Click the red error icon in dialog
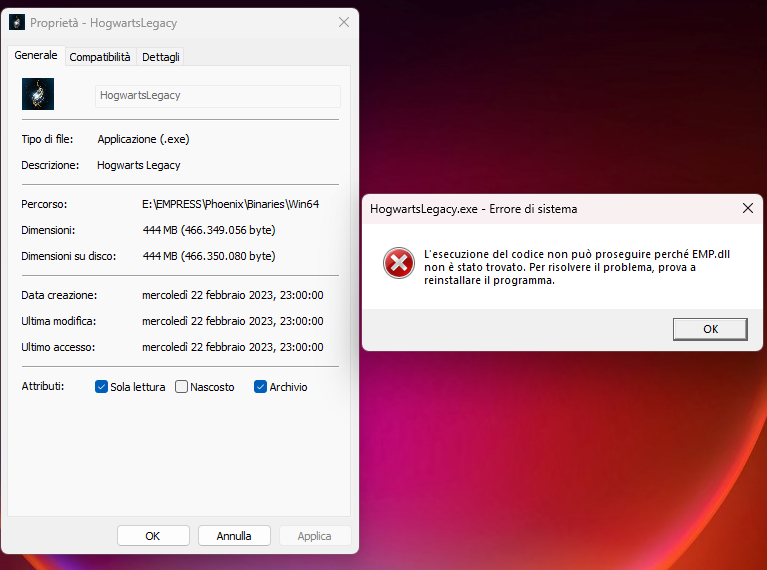Image resolution: width=767 pixels, height=570 pixels. 399,263
